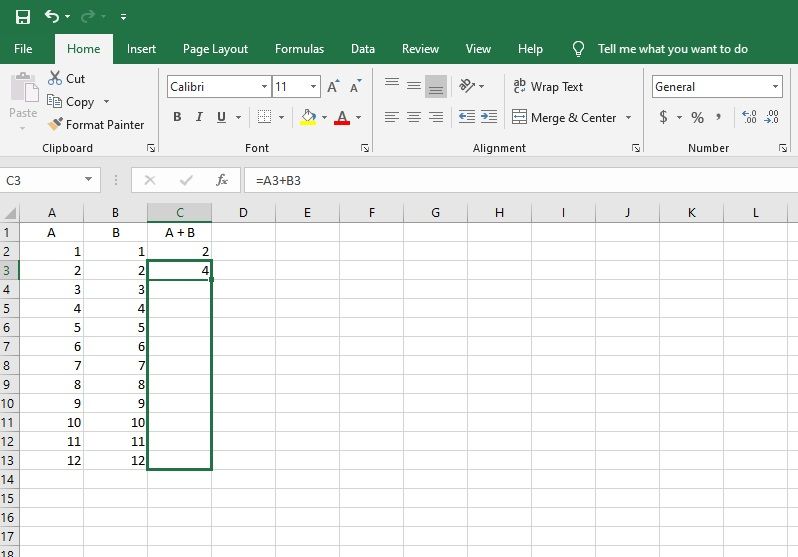This screenshot has height=557, width=798.
Task: Toggle Underline formatting
Action: (x=221, y=117)
